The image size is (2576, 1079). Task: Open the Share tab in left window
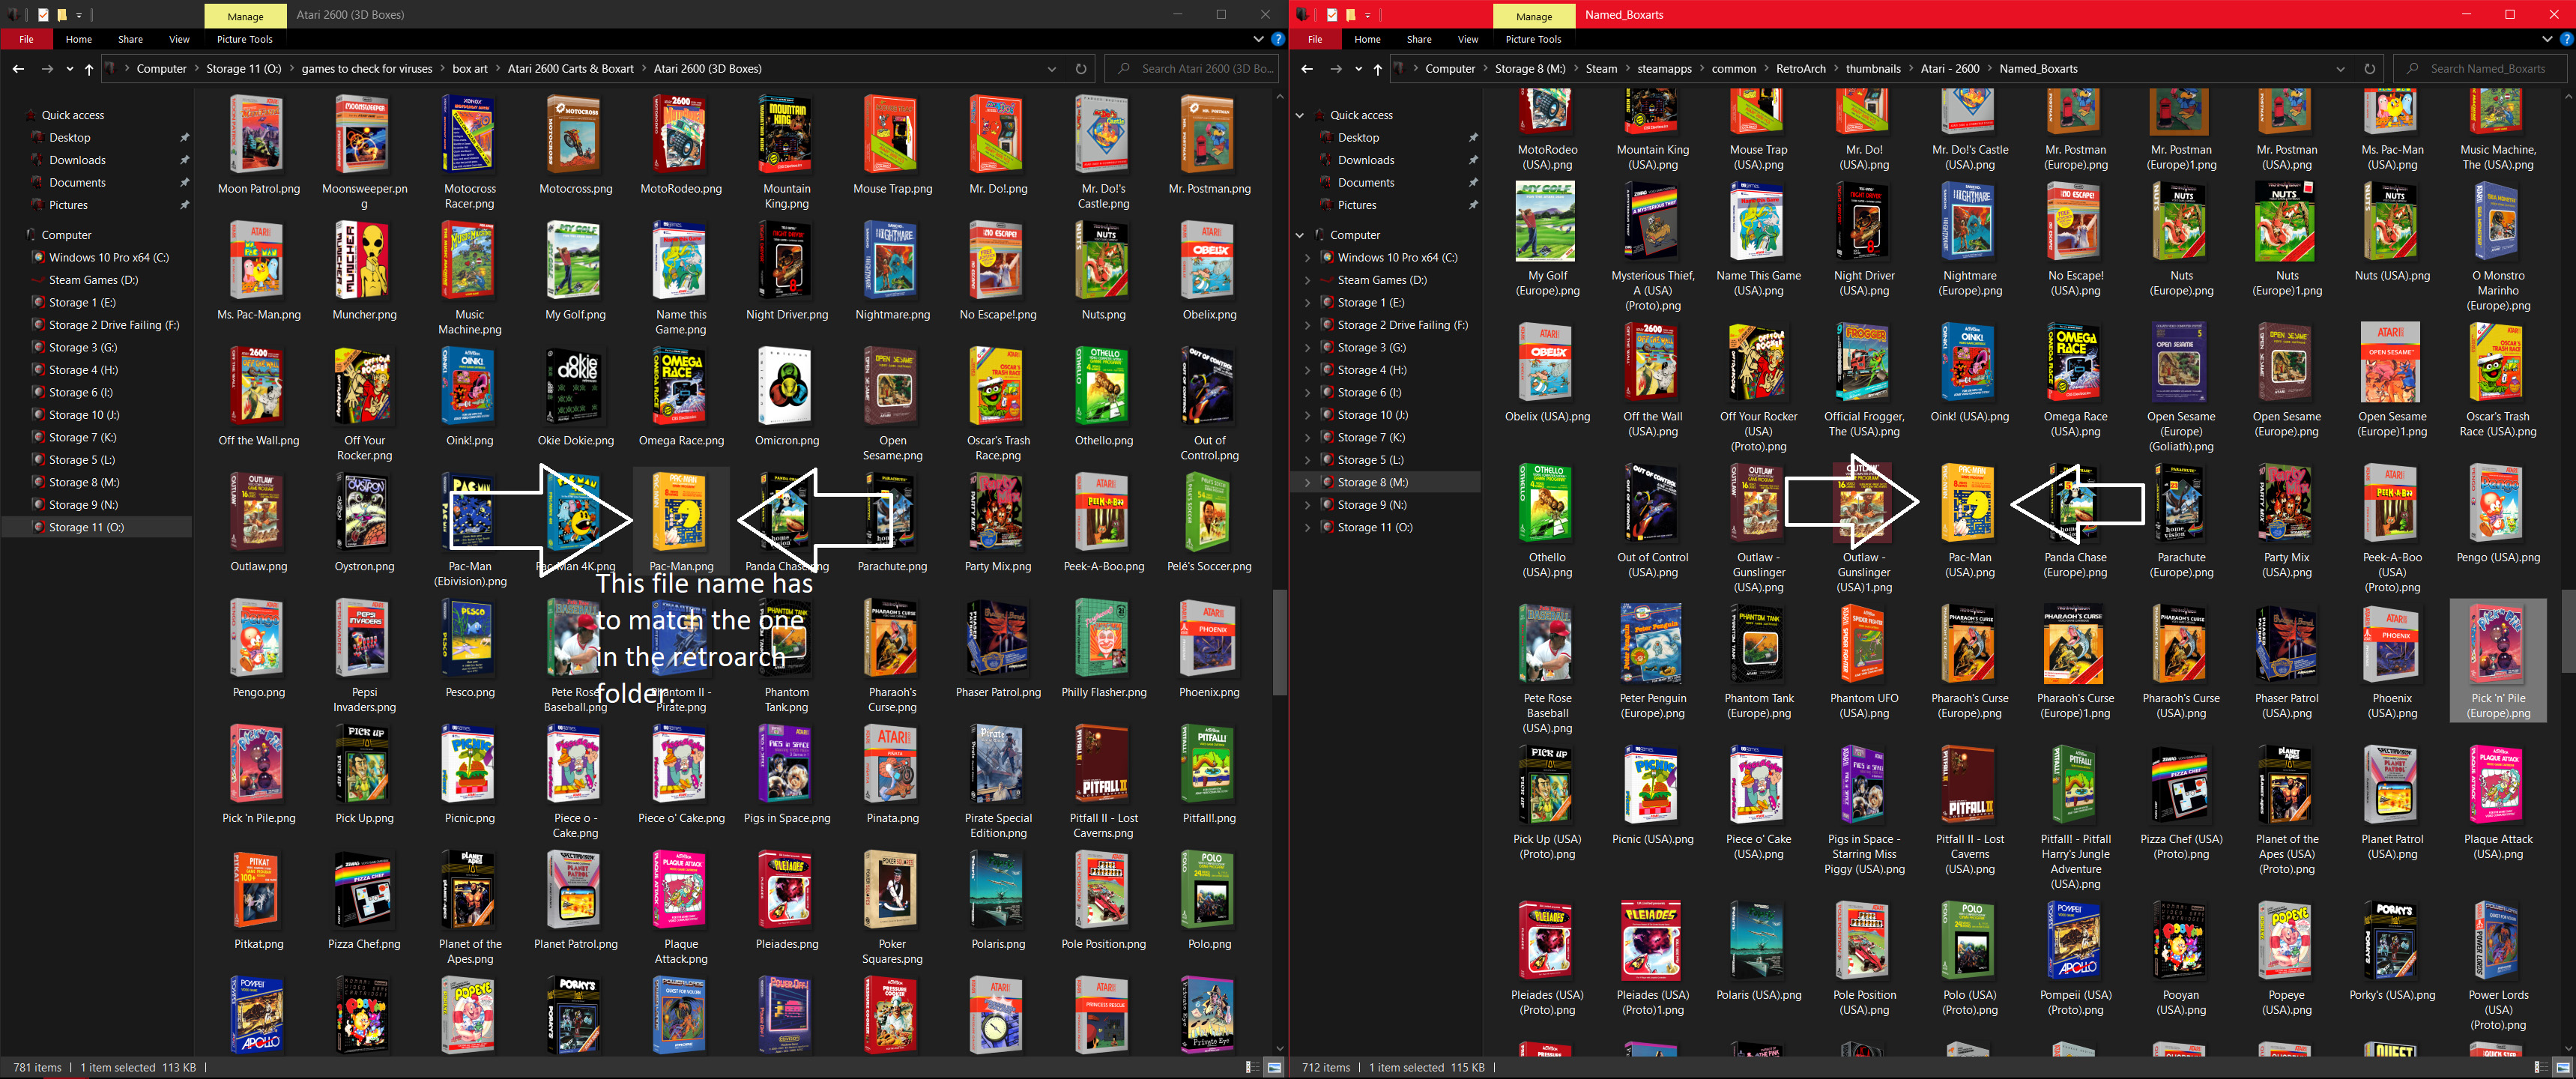(x=130, y=39)
